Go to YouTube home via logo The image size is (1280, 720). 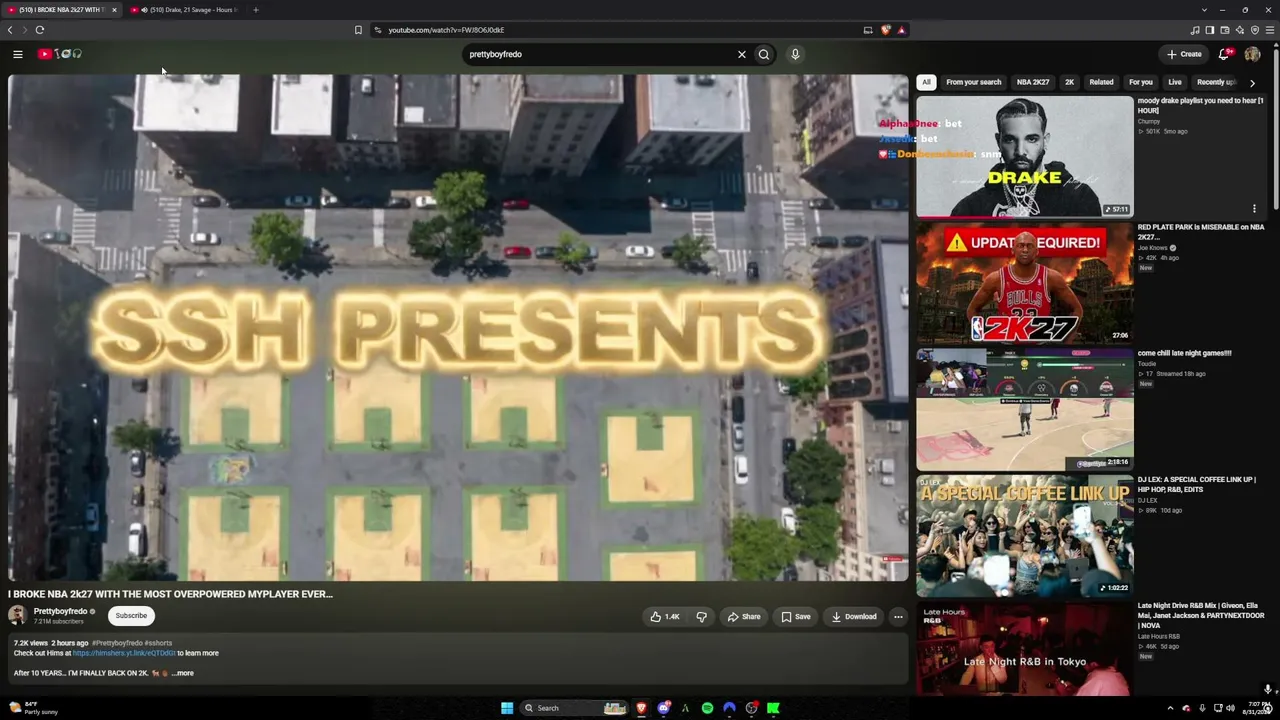(60, 54)
